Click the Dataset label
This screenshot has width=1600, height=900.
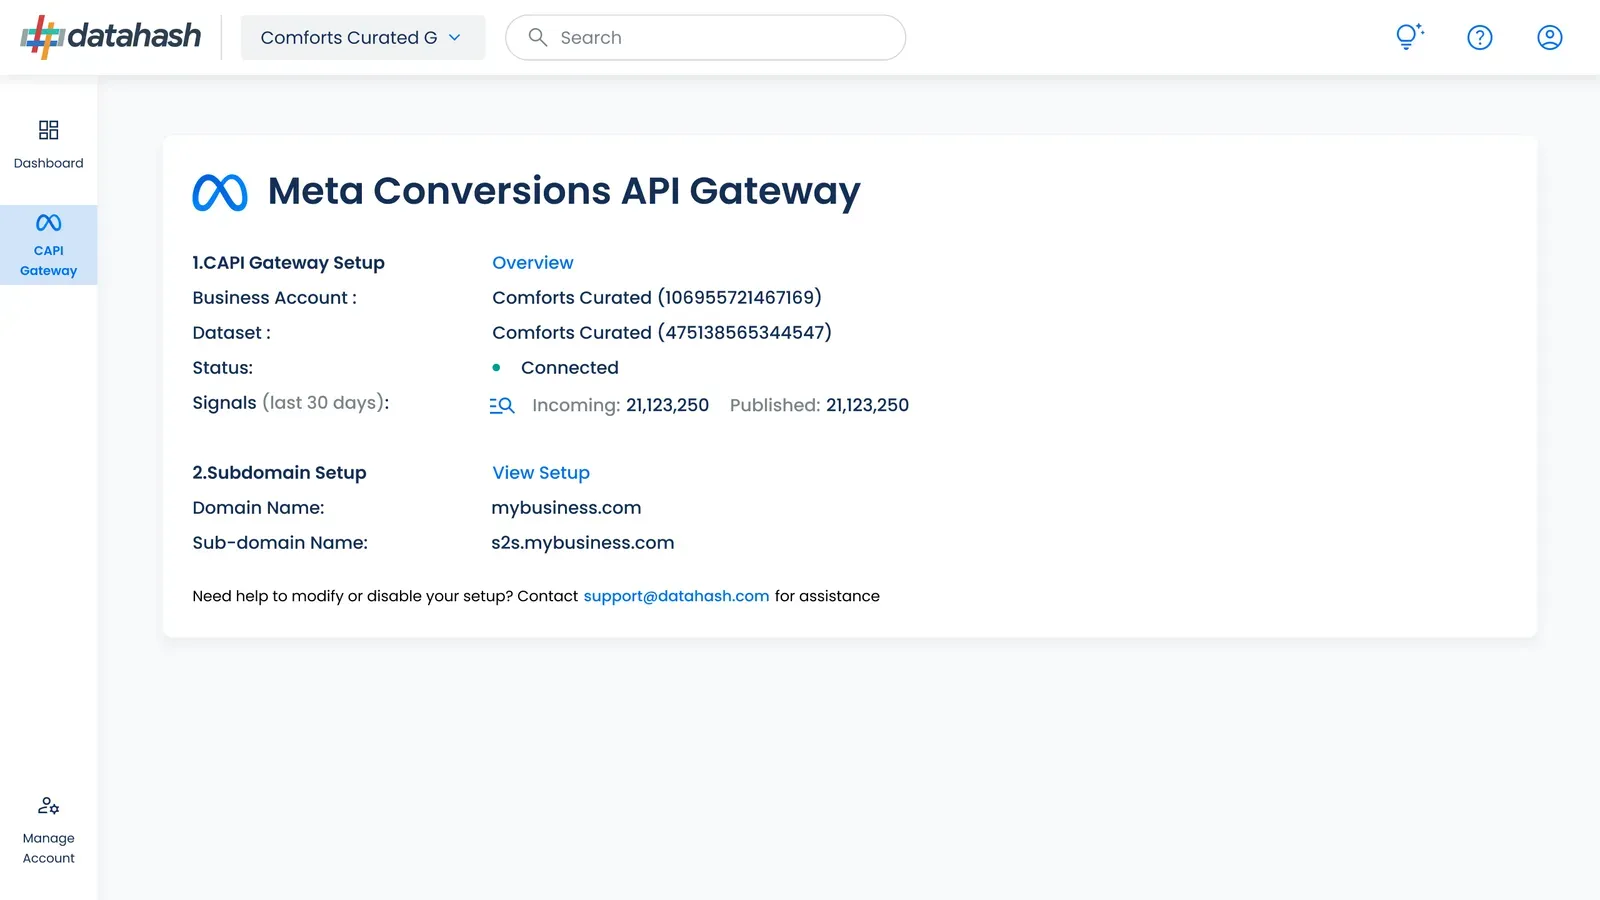231,333
